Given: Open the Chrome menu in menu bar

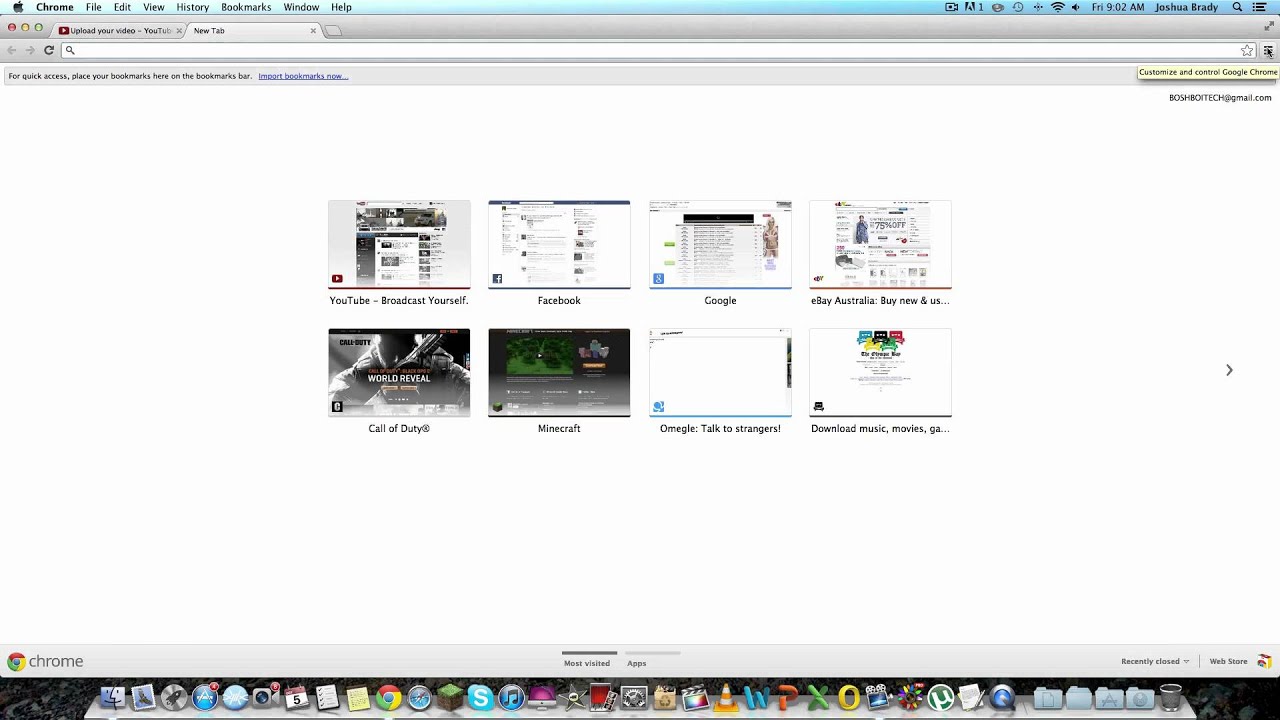Looking at the screenshot, I should point(55,7).
